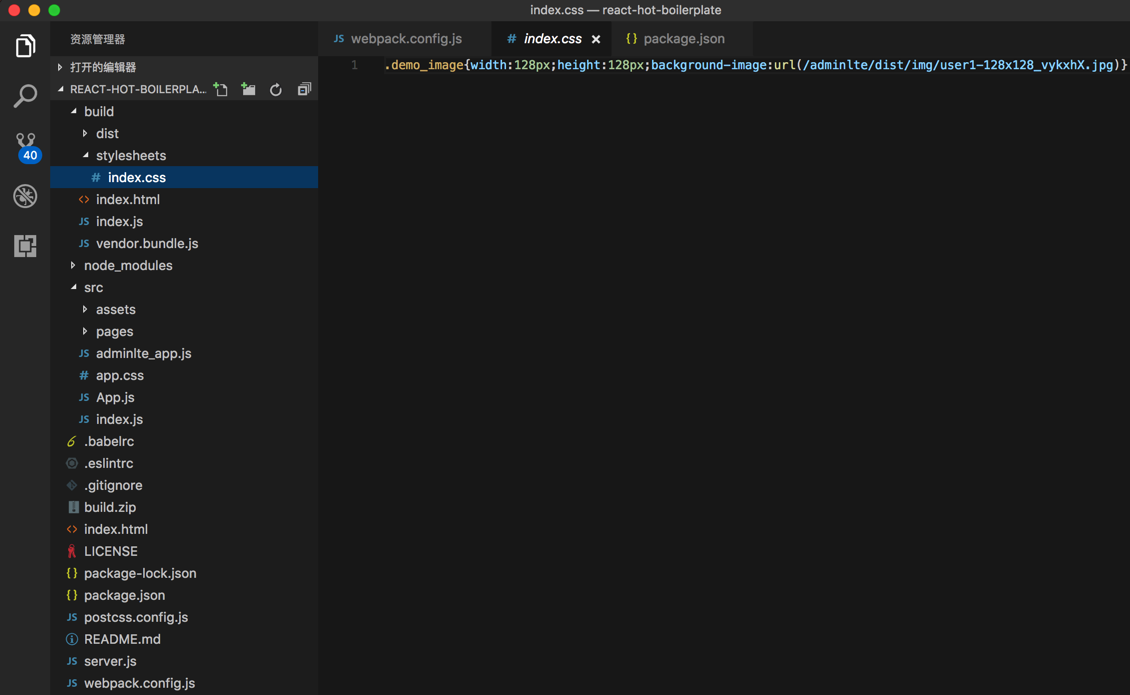Select the build.zip file

[x=184, y=508]
